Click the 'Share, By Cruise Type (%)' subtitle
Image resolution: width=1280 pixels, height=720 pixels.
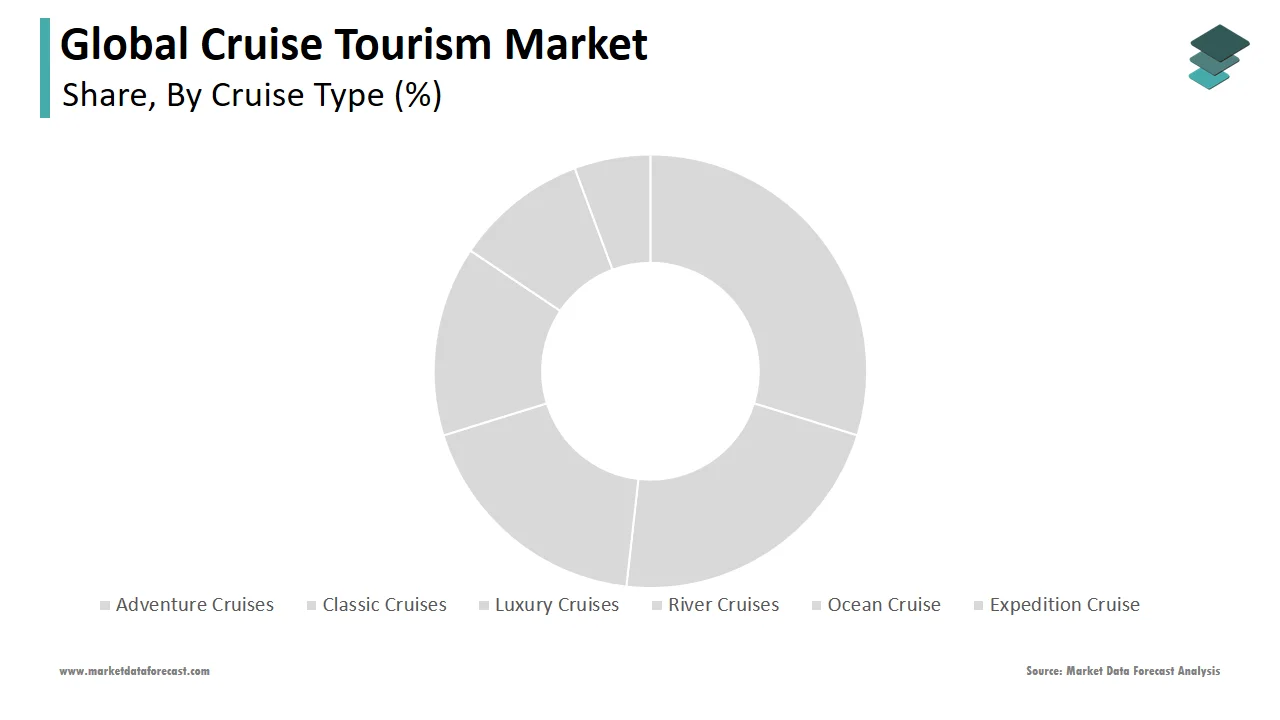[x=252, y=95]
